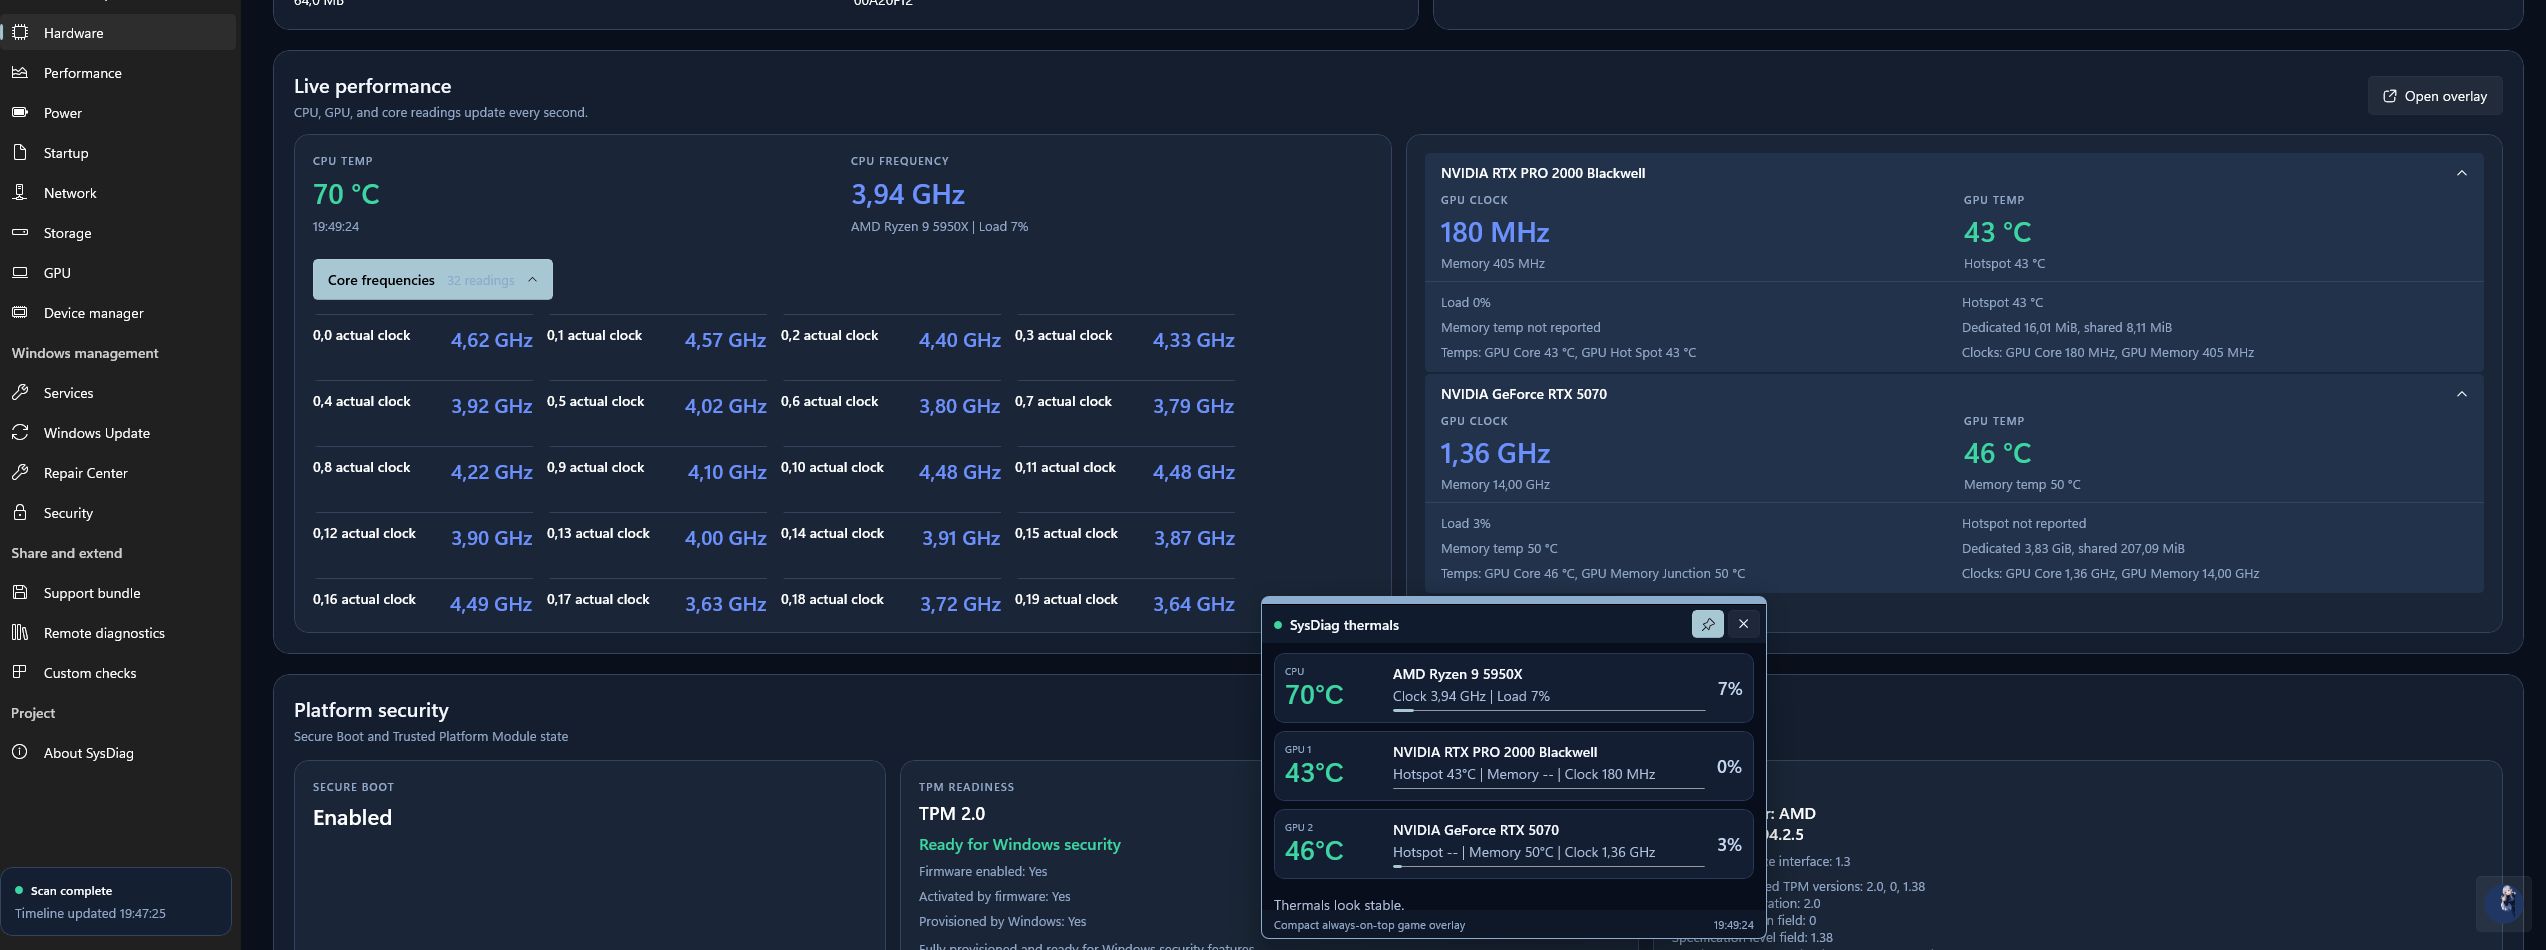Click the Network icon in sidebar

click(x=20, y=192)
